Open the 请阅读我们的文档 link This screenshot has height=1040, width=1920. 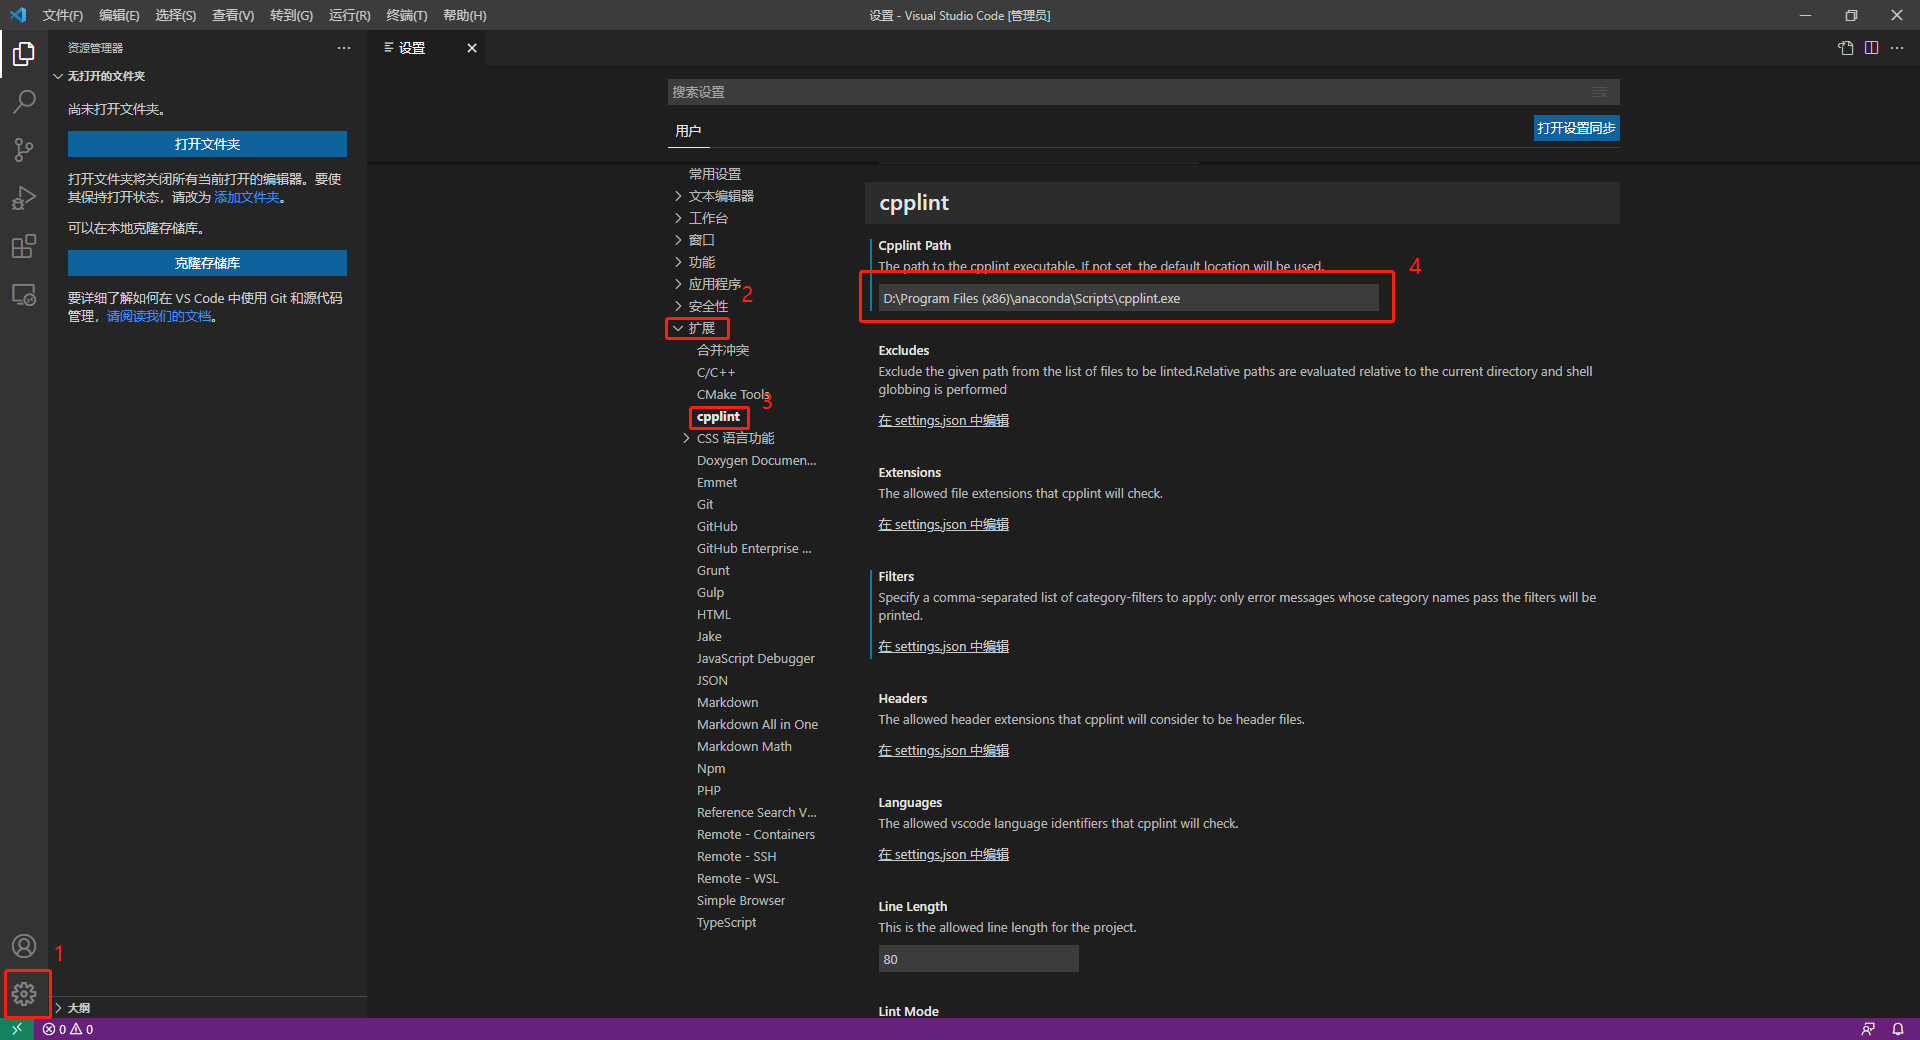click(159, 317)
